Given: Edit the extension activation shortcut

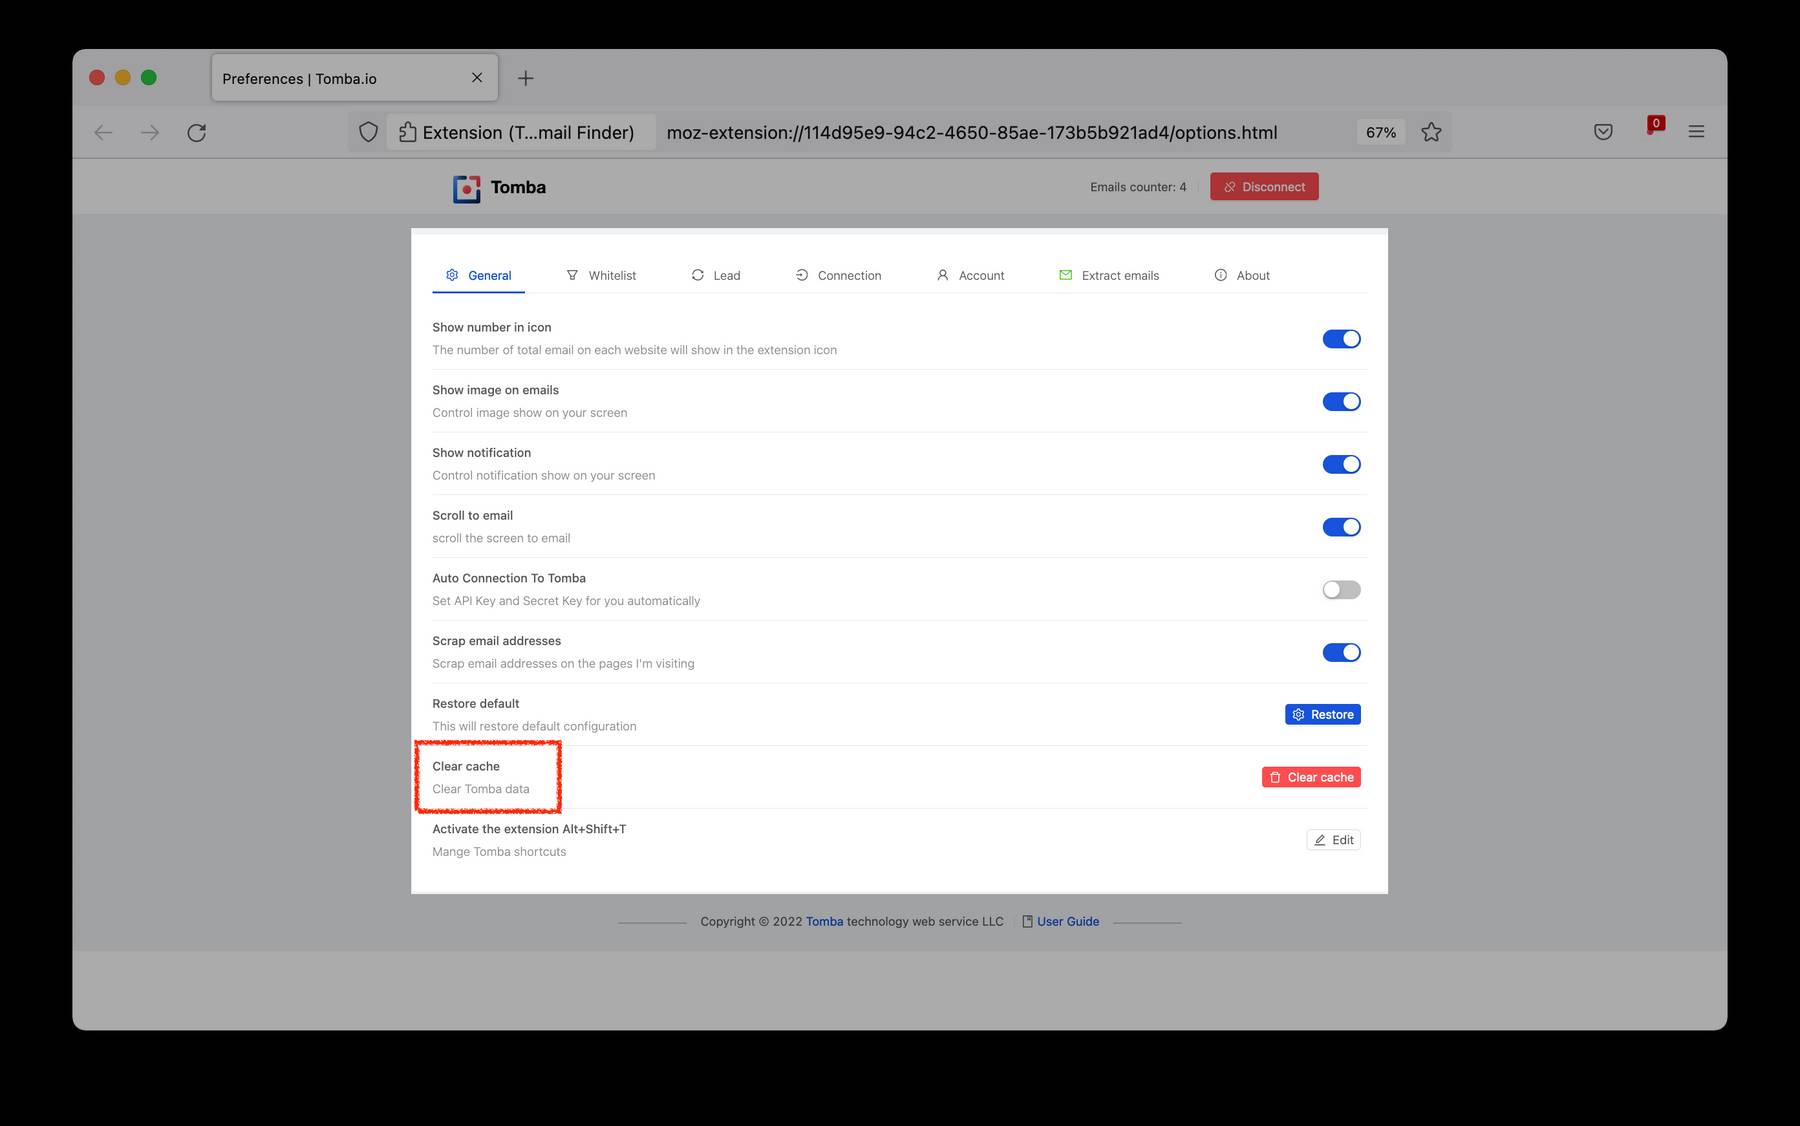Looking at the screenshot, I should point(1333,840).
